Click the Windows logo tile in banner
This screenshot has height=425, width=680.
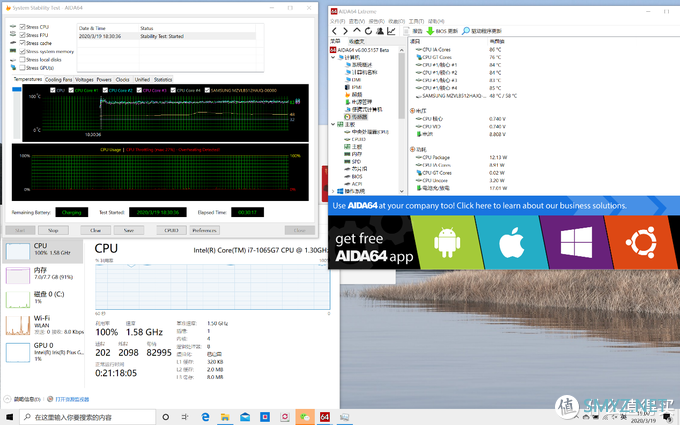(576, 242)
